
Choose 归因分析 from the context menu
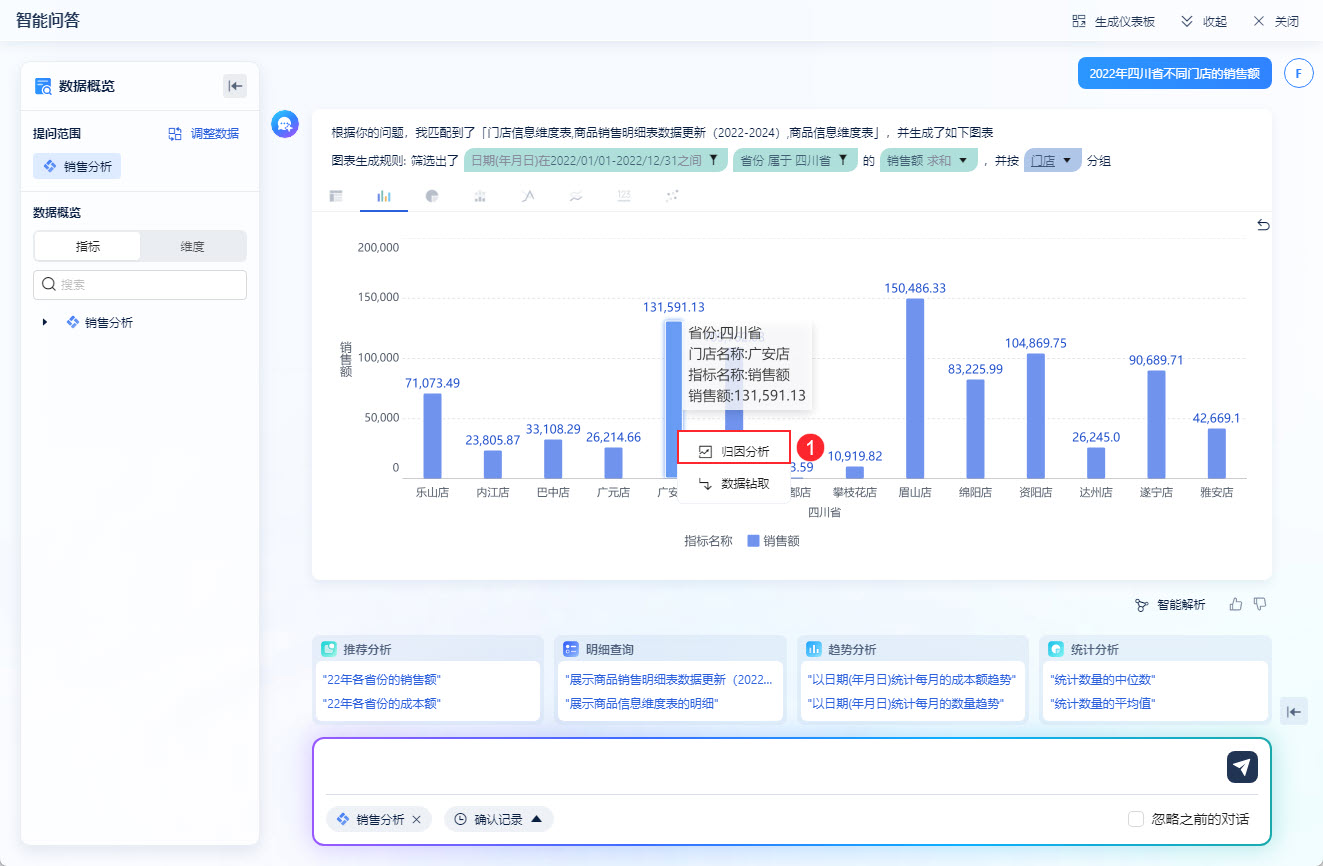coord(734,451)
